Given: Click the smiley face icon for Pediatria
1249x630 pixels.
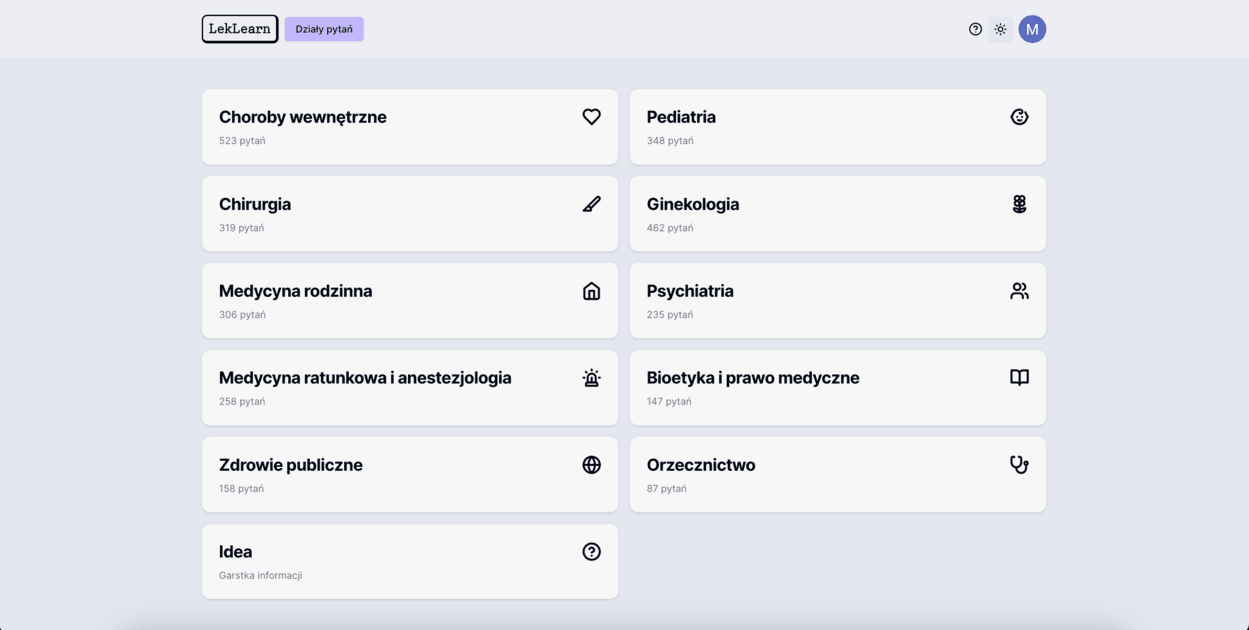Looking at the screenshot, I should point(1018,116).
